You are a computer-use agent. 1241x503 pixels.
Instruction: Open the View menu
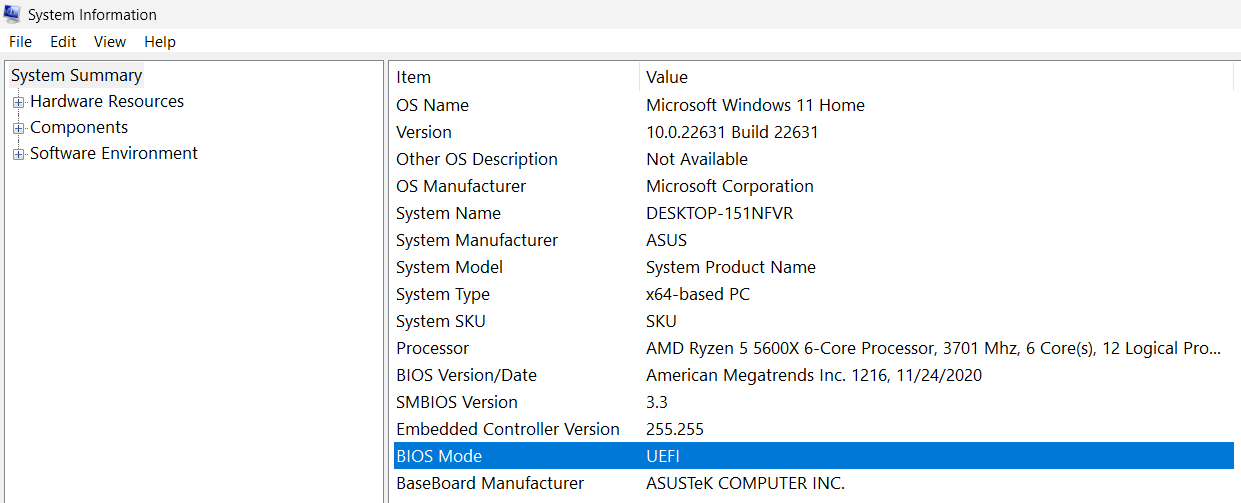pos(110,42)
